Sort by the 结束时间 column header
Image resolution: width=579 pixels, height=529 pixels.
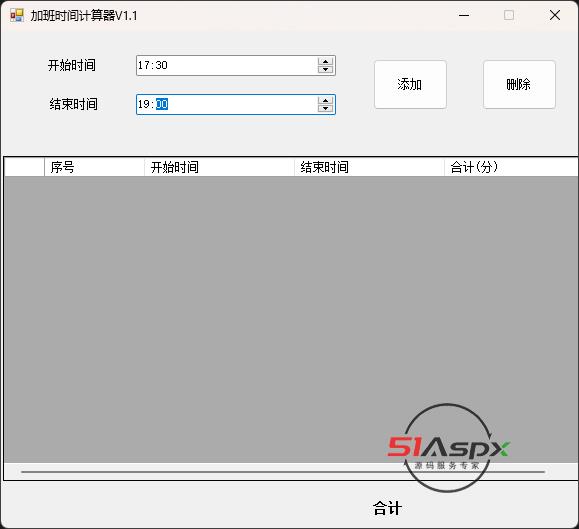point(369,167)
